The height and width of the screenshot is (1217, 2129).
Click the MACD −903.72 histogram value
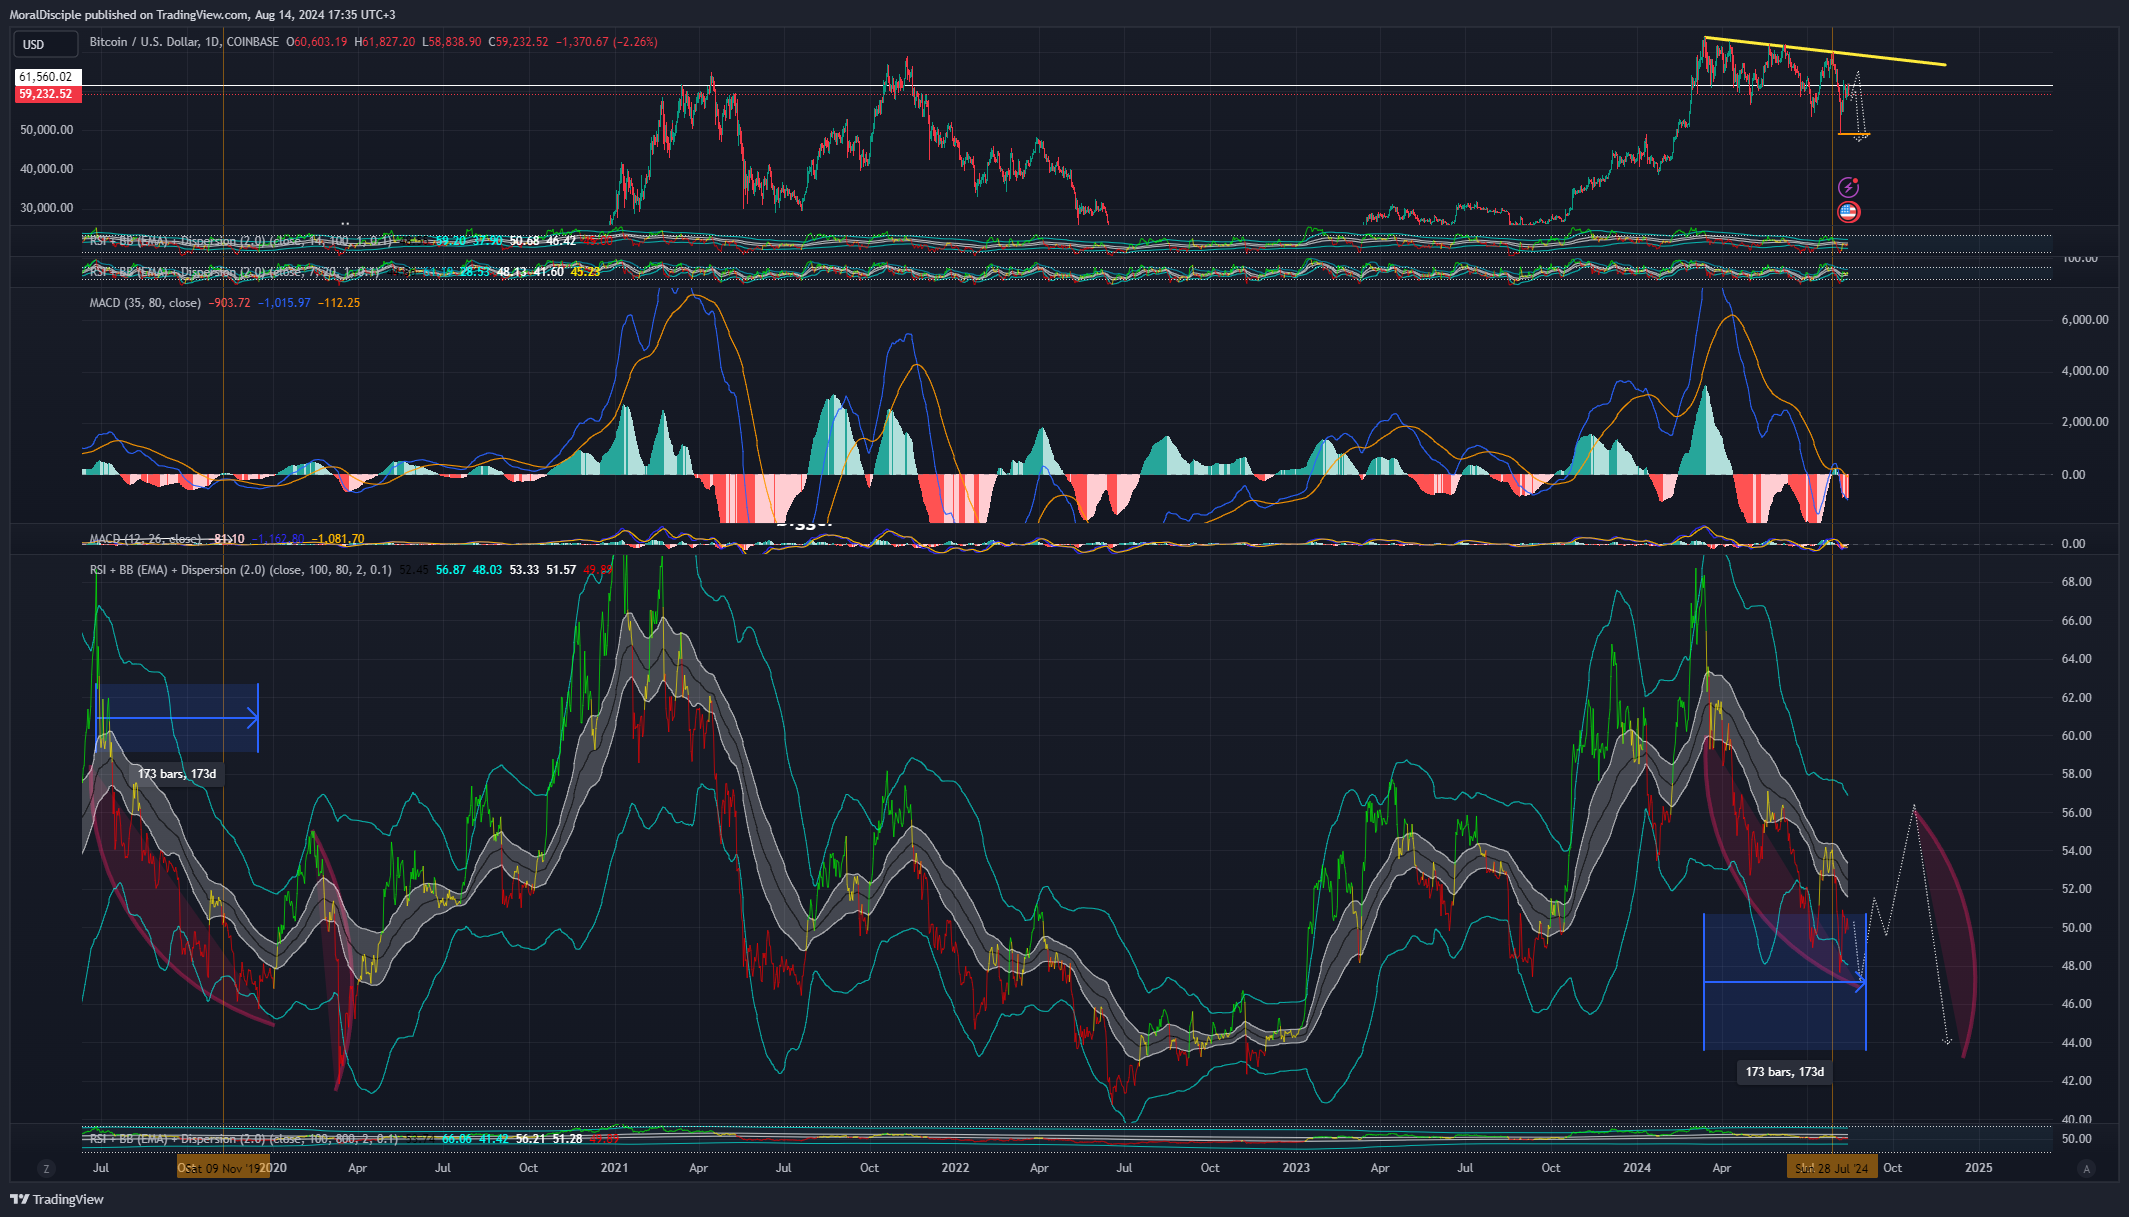click(x=230, y=303)
